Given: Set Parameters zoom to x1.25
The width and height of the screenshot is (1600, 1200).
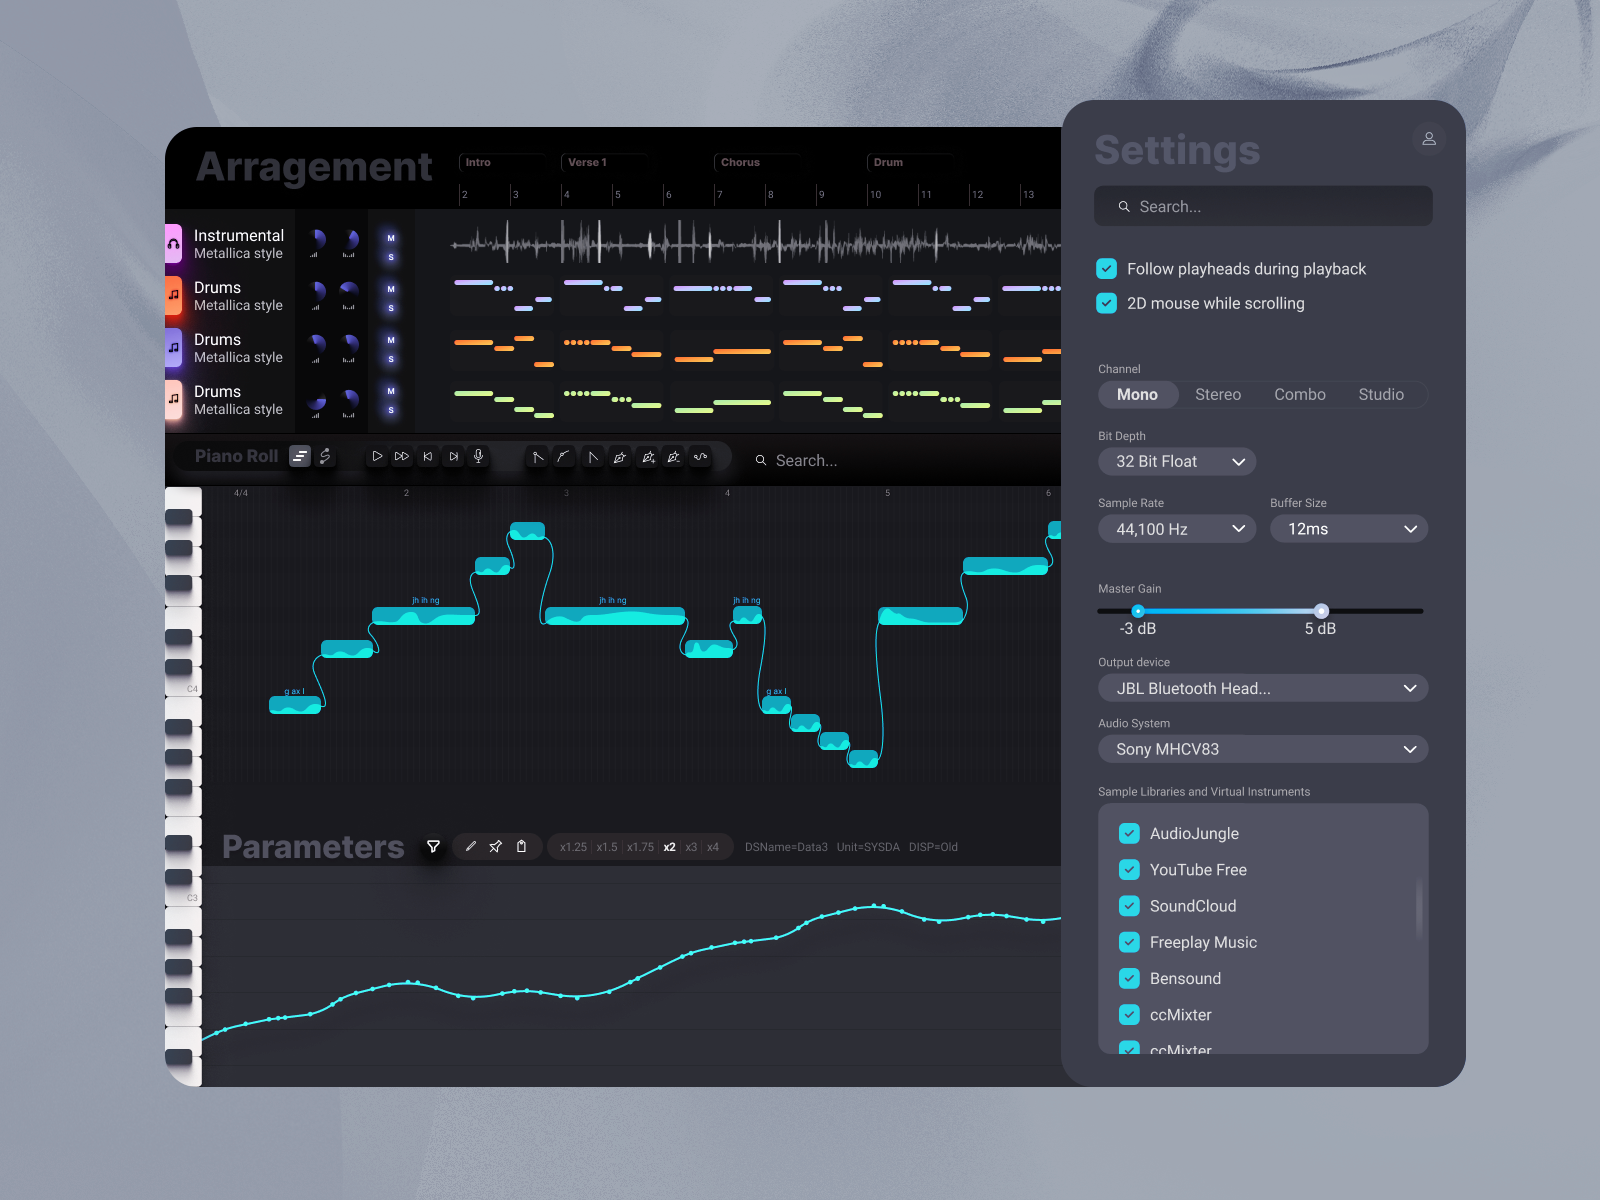Looking at the screenshot, I should click(573, 847).
